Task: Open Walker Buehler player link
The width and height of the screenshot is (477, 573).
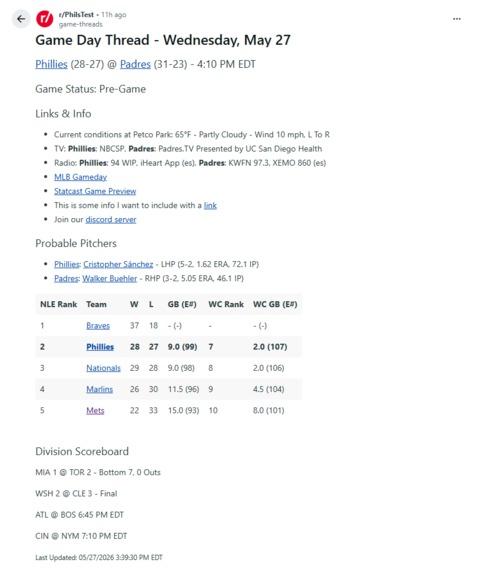Action: click(110, 278)
